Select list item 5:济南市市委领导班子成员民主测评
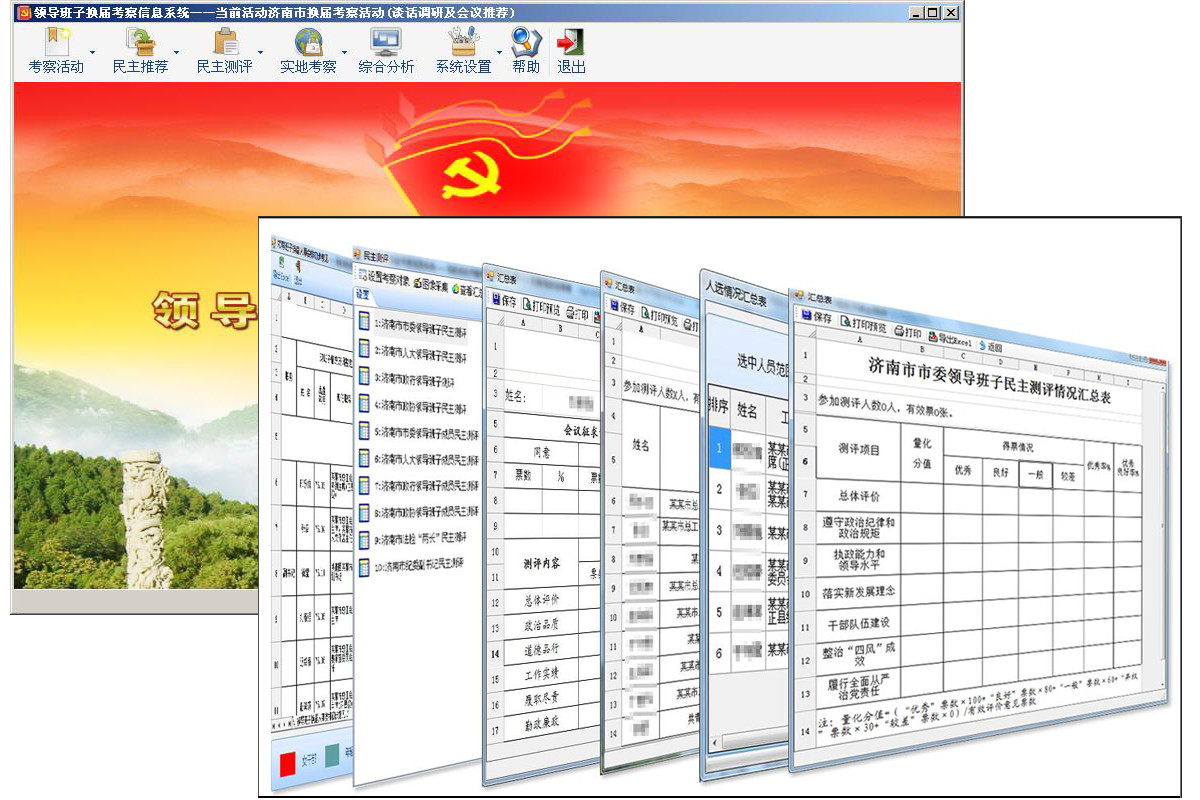Viewport: 1200px width, 800px height. pyautogui.click(x=418, y=433)
